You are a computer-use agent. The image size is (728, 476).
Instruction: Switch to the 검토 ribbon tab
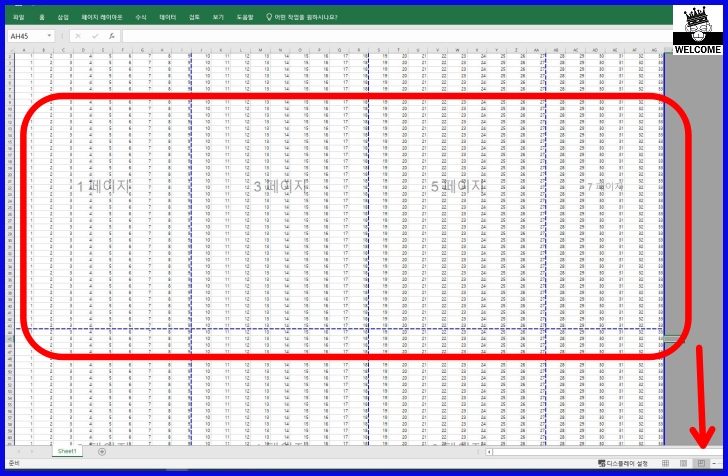click(x=194, y=17)
